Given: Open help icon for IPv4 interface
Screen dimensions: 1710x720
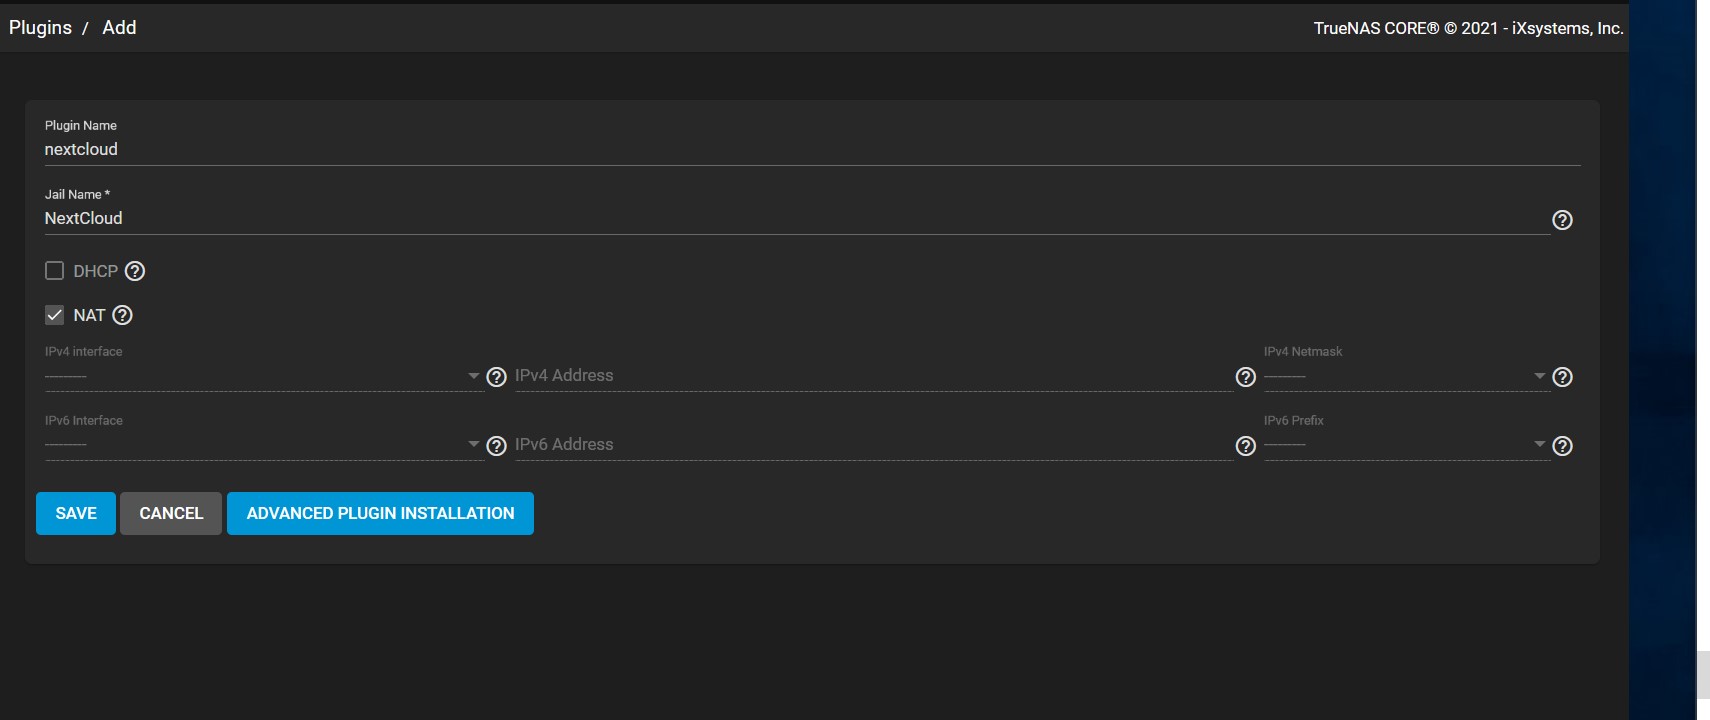Looking at the screenshot, I should click(496, 377).
